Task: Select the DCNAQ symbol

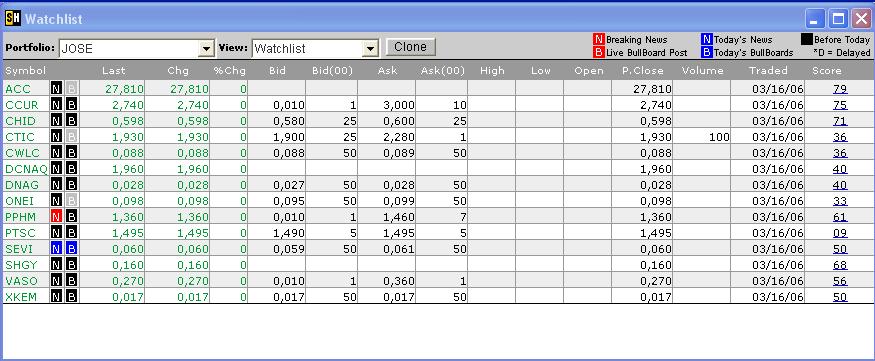Action: (x=26, y=169)
